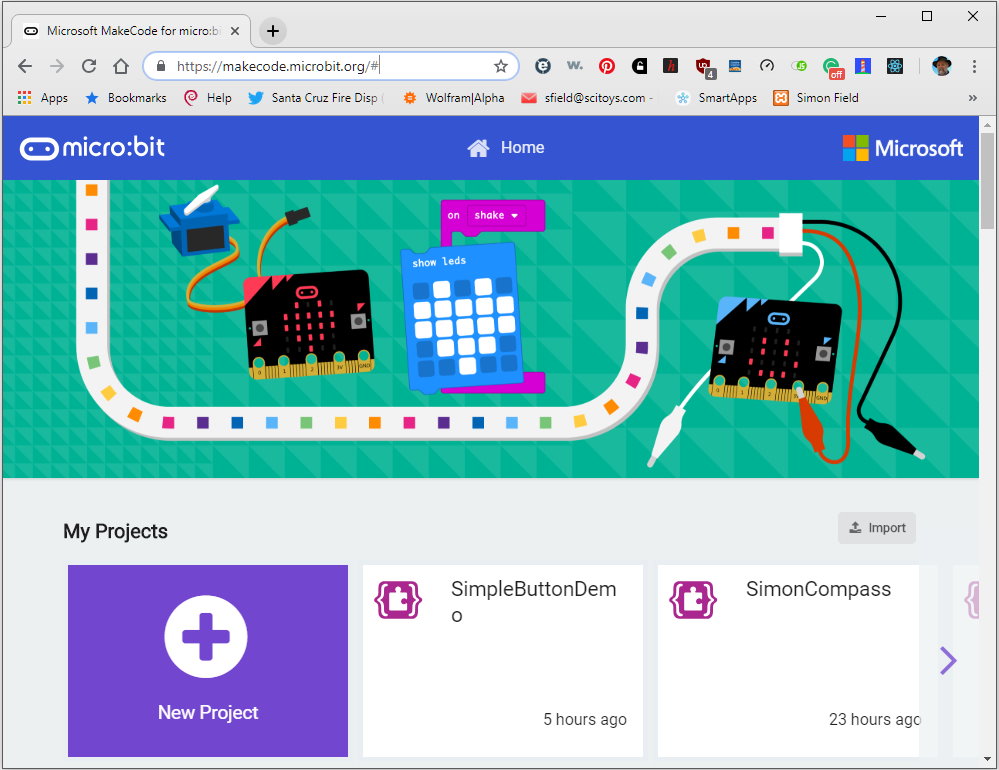Click the scrollbar down arrow

pos(987,759)
